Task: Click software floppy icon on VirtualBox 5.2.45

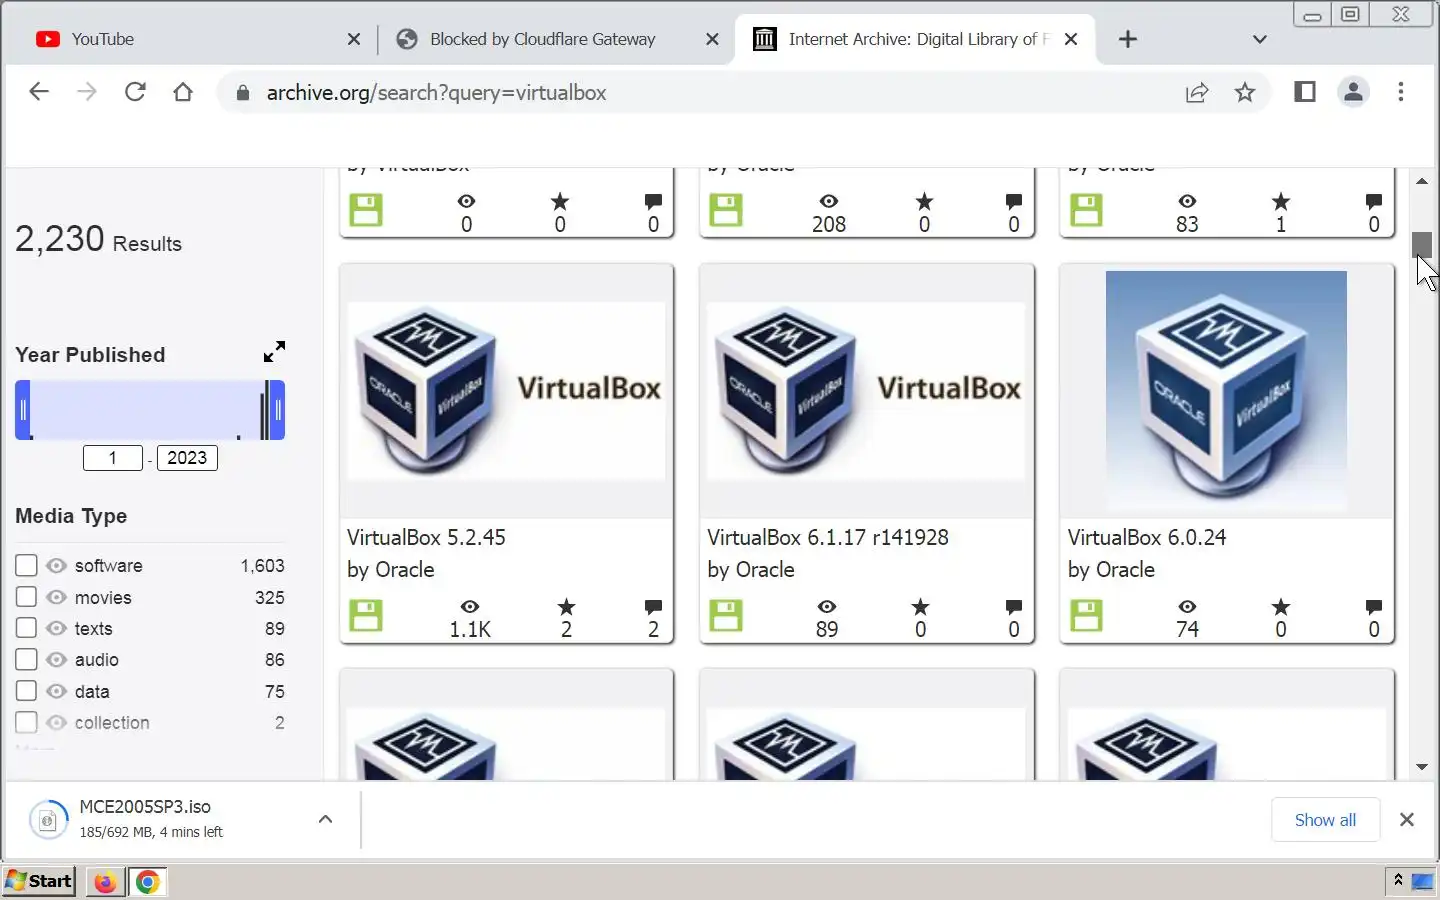Action: pyautogui.click(x=366, y=615)
